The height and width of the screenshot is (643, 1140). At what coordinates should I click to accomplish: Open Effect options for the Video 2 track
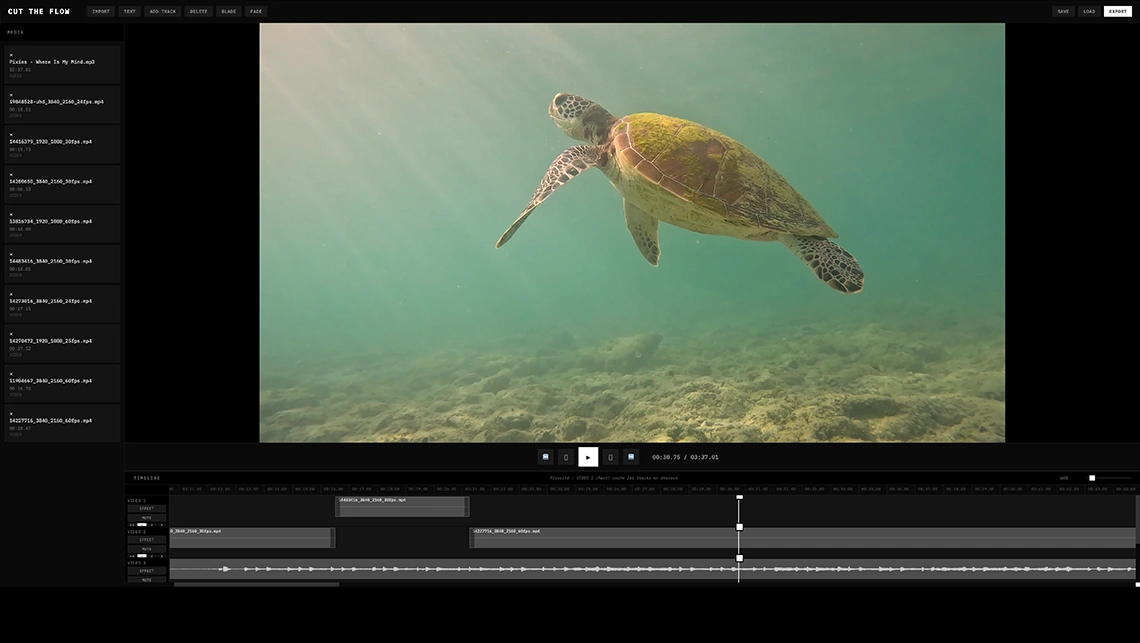146,539
